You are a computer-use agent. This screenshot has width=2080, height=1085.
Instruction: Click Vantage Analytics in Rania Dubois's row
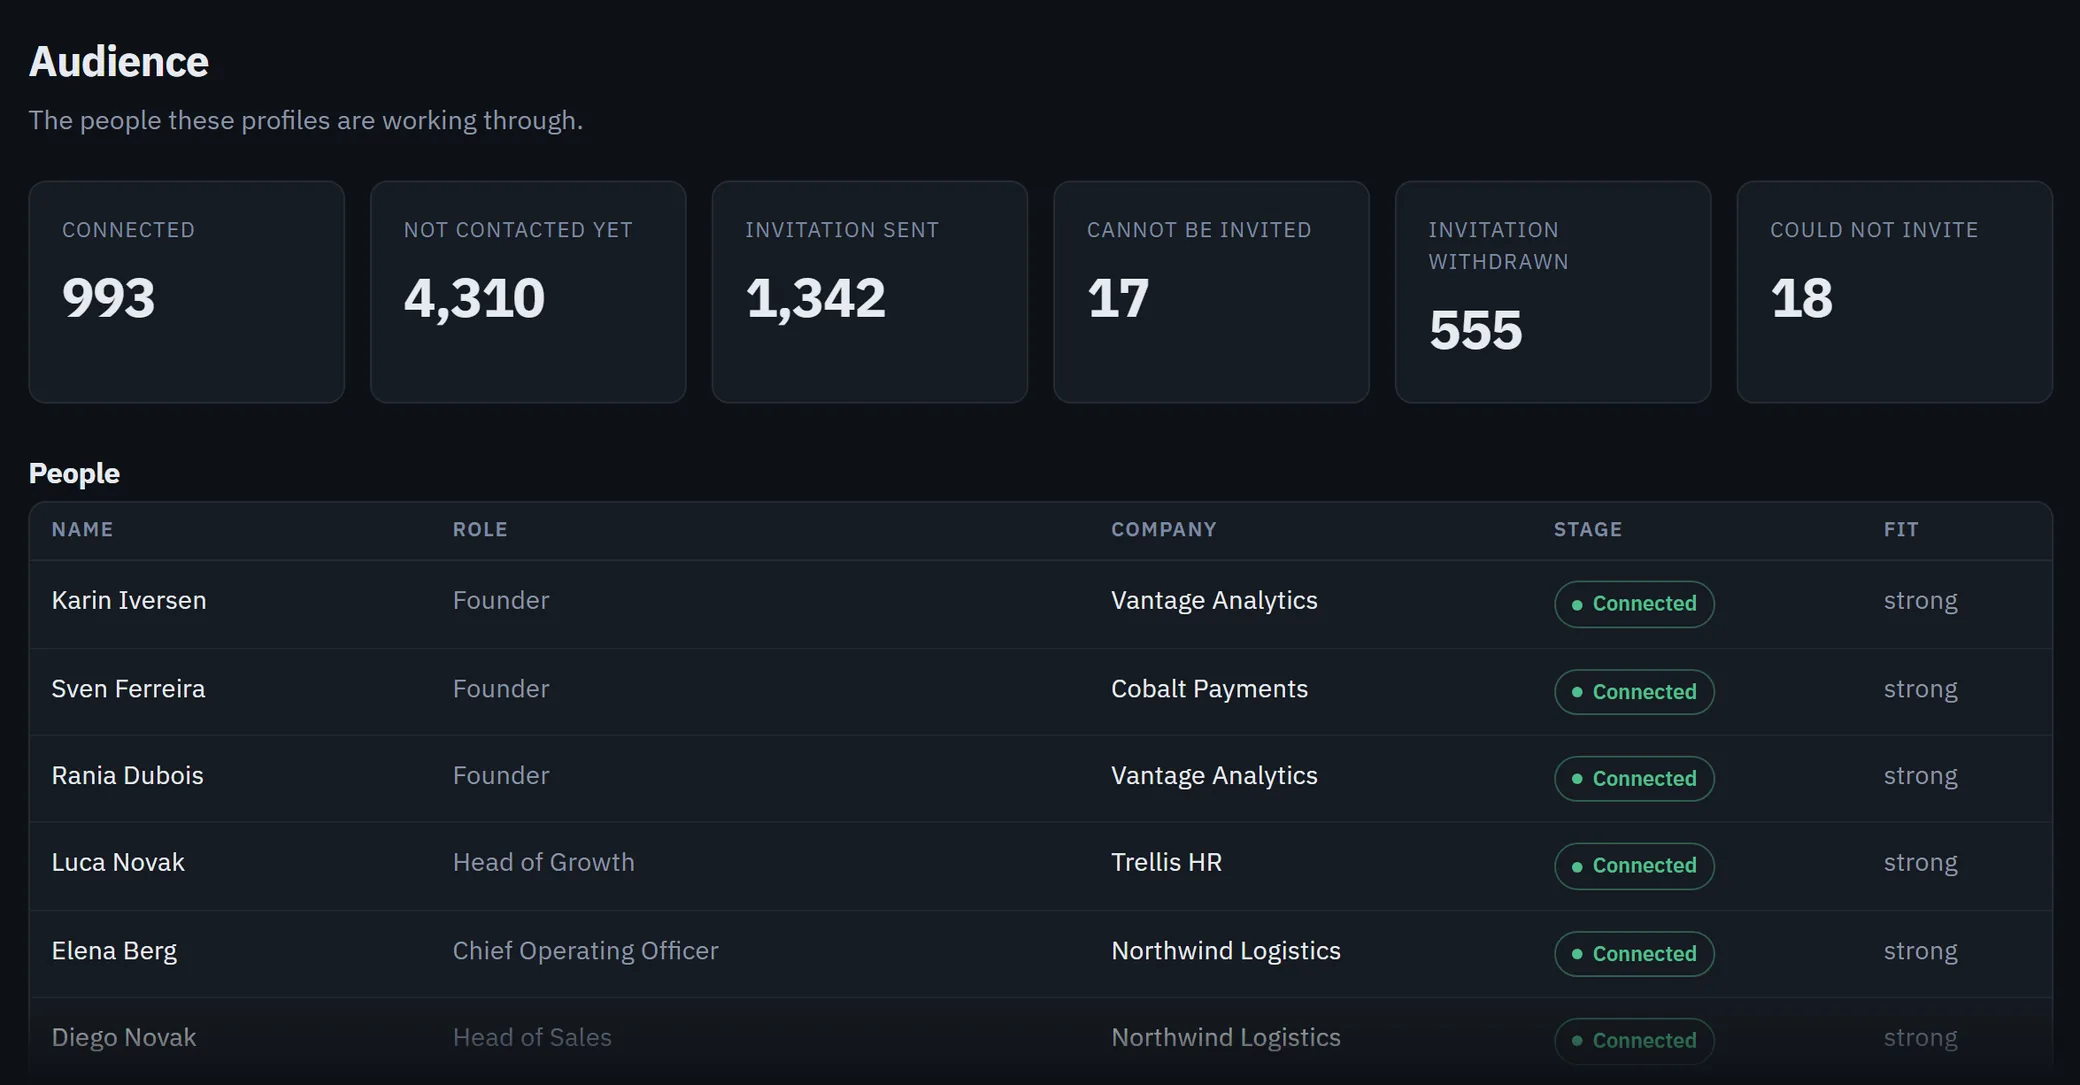pos(1214,776)
